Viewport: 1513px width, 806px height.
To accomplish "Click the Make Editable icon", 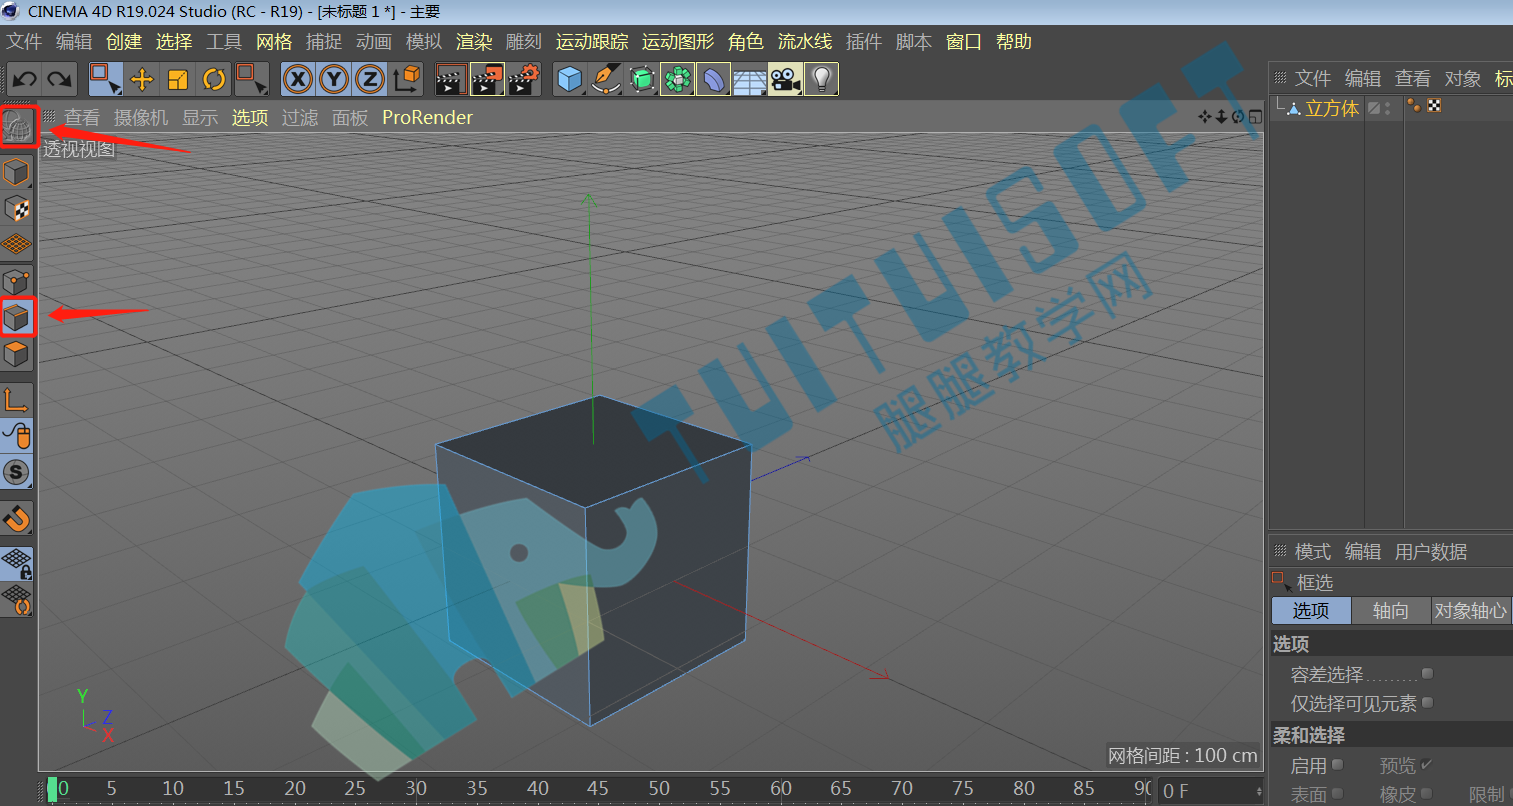I will click(17, 127).
